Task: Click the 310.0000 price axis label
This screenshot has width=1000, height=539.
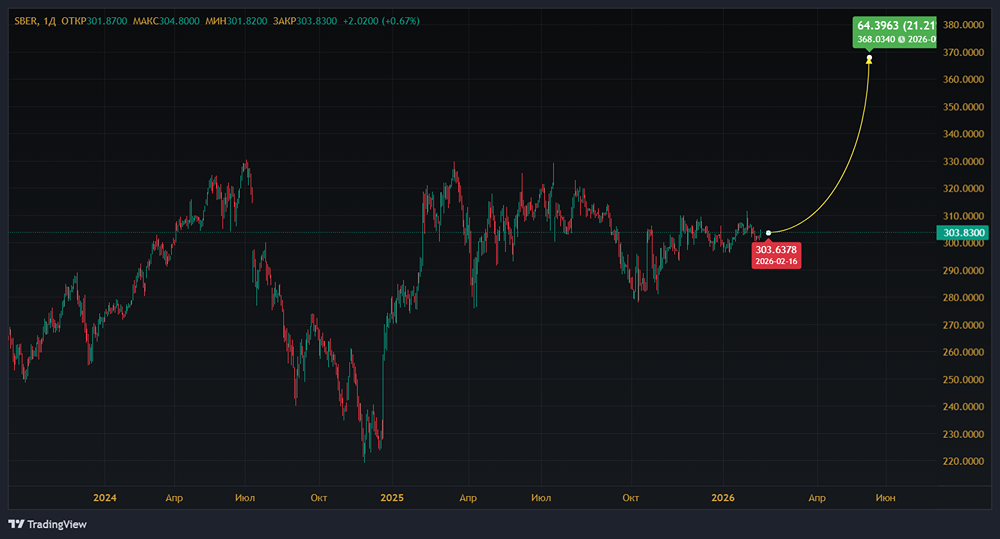Action: (963, 216)
